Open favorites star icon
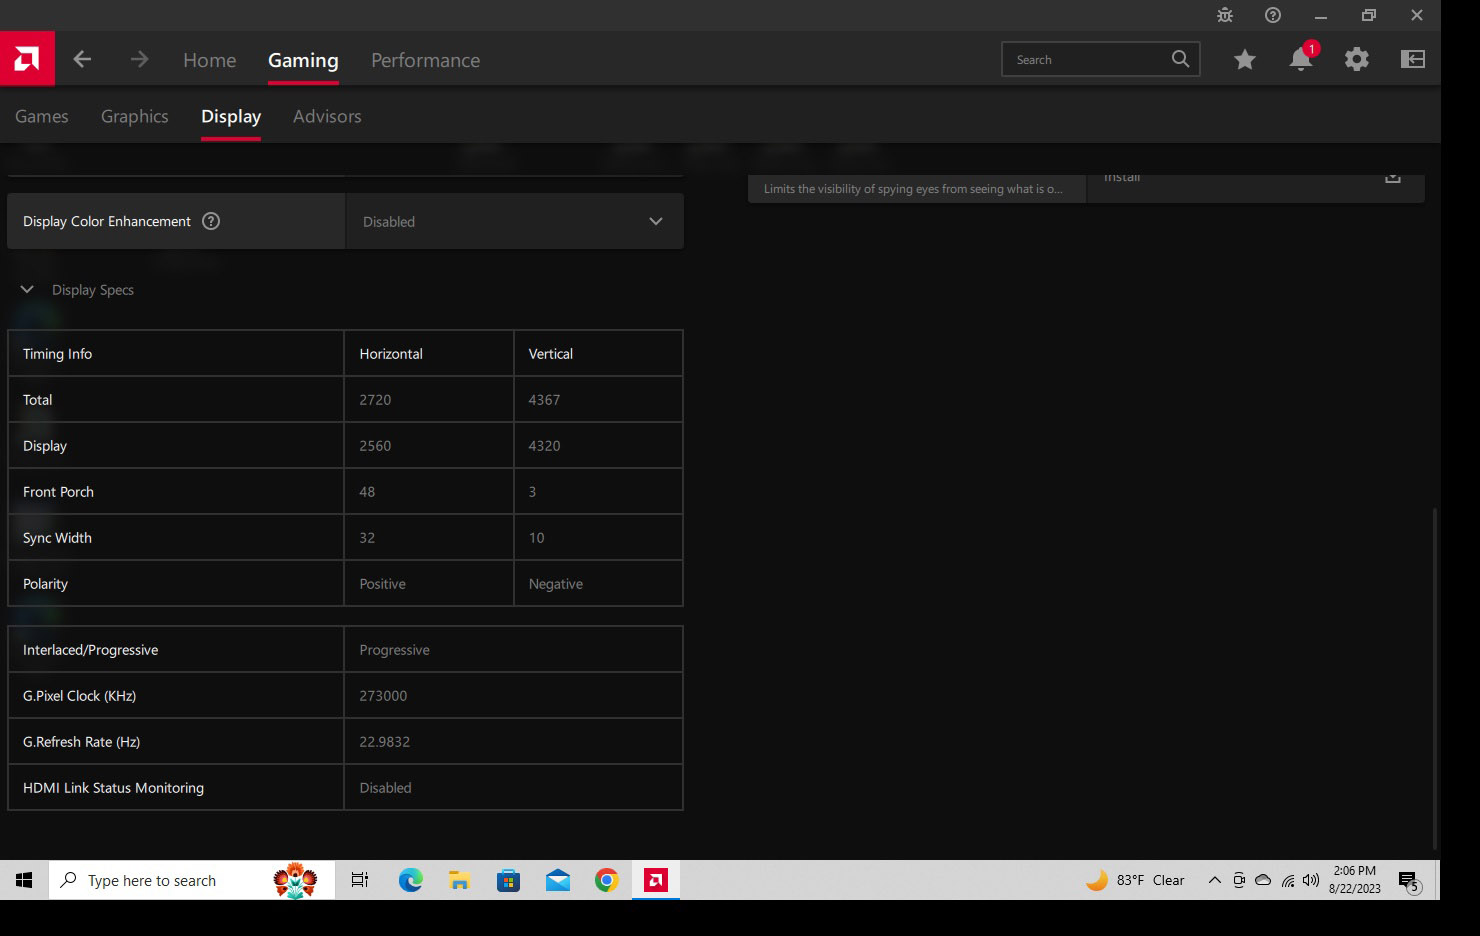This screenshot has width=1480, height=936. click(x=1245, y=60)
